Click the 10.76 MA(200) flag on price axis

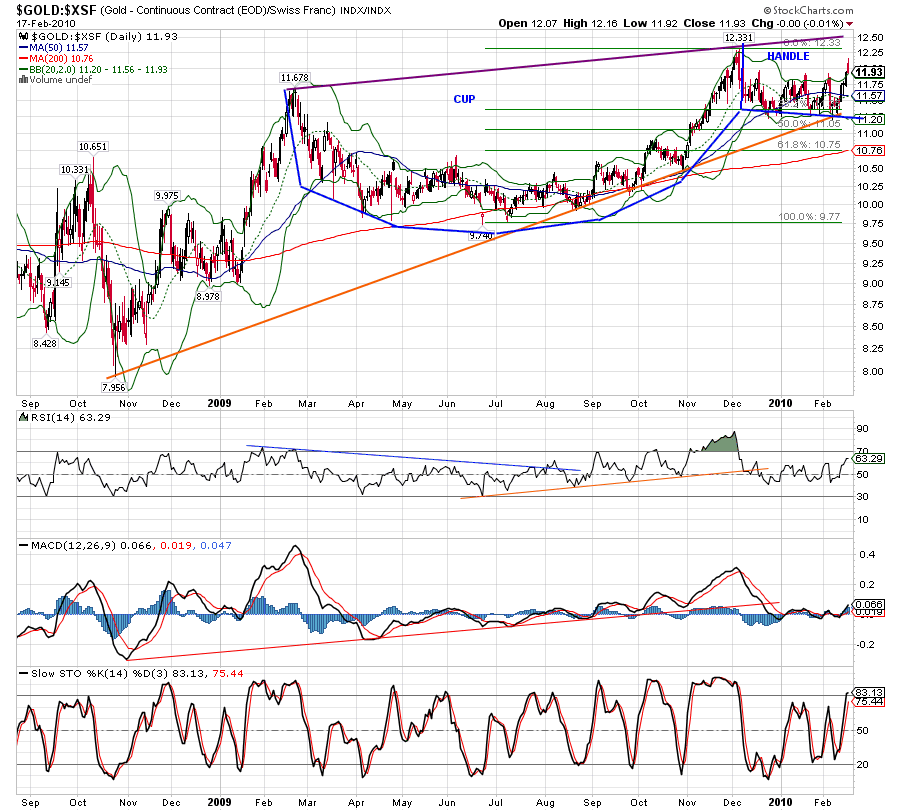pyautogui.click(x=869, y=150)
